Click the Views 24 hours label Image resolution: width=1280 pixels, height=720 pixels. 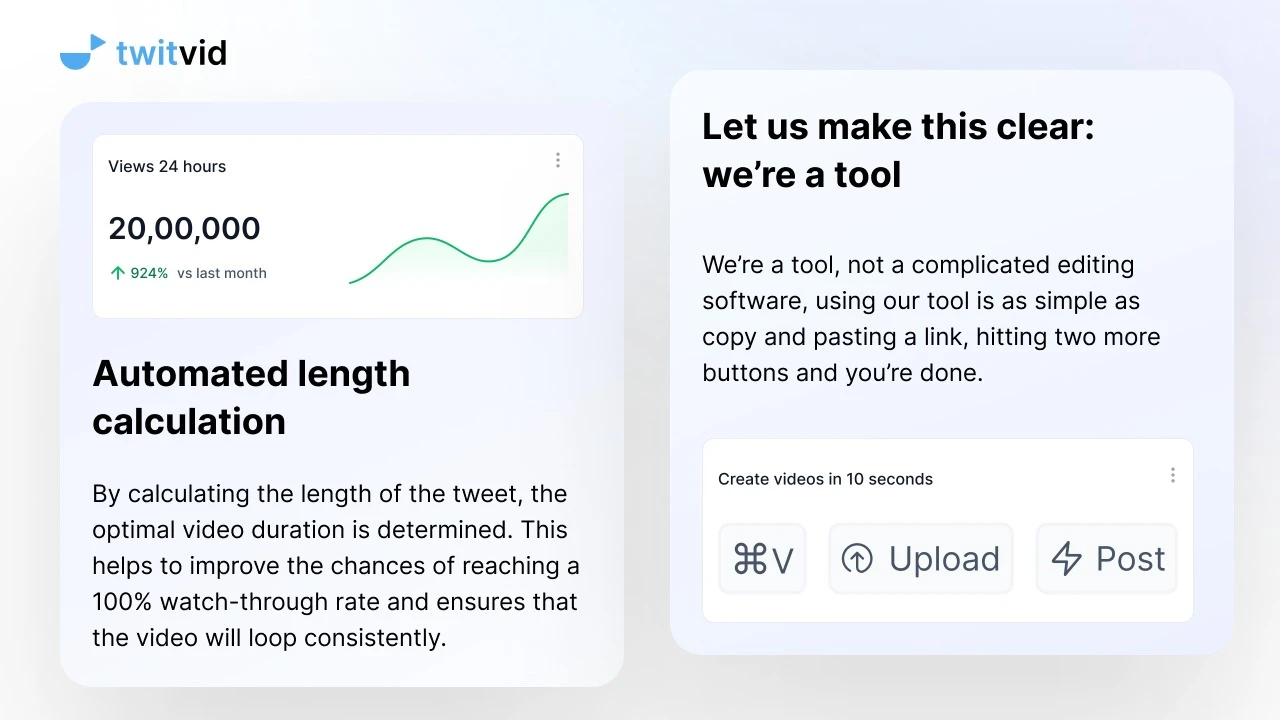pyautogui.click(x=167, y=166)
